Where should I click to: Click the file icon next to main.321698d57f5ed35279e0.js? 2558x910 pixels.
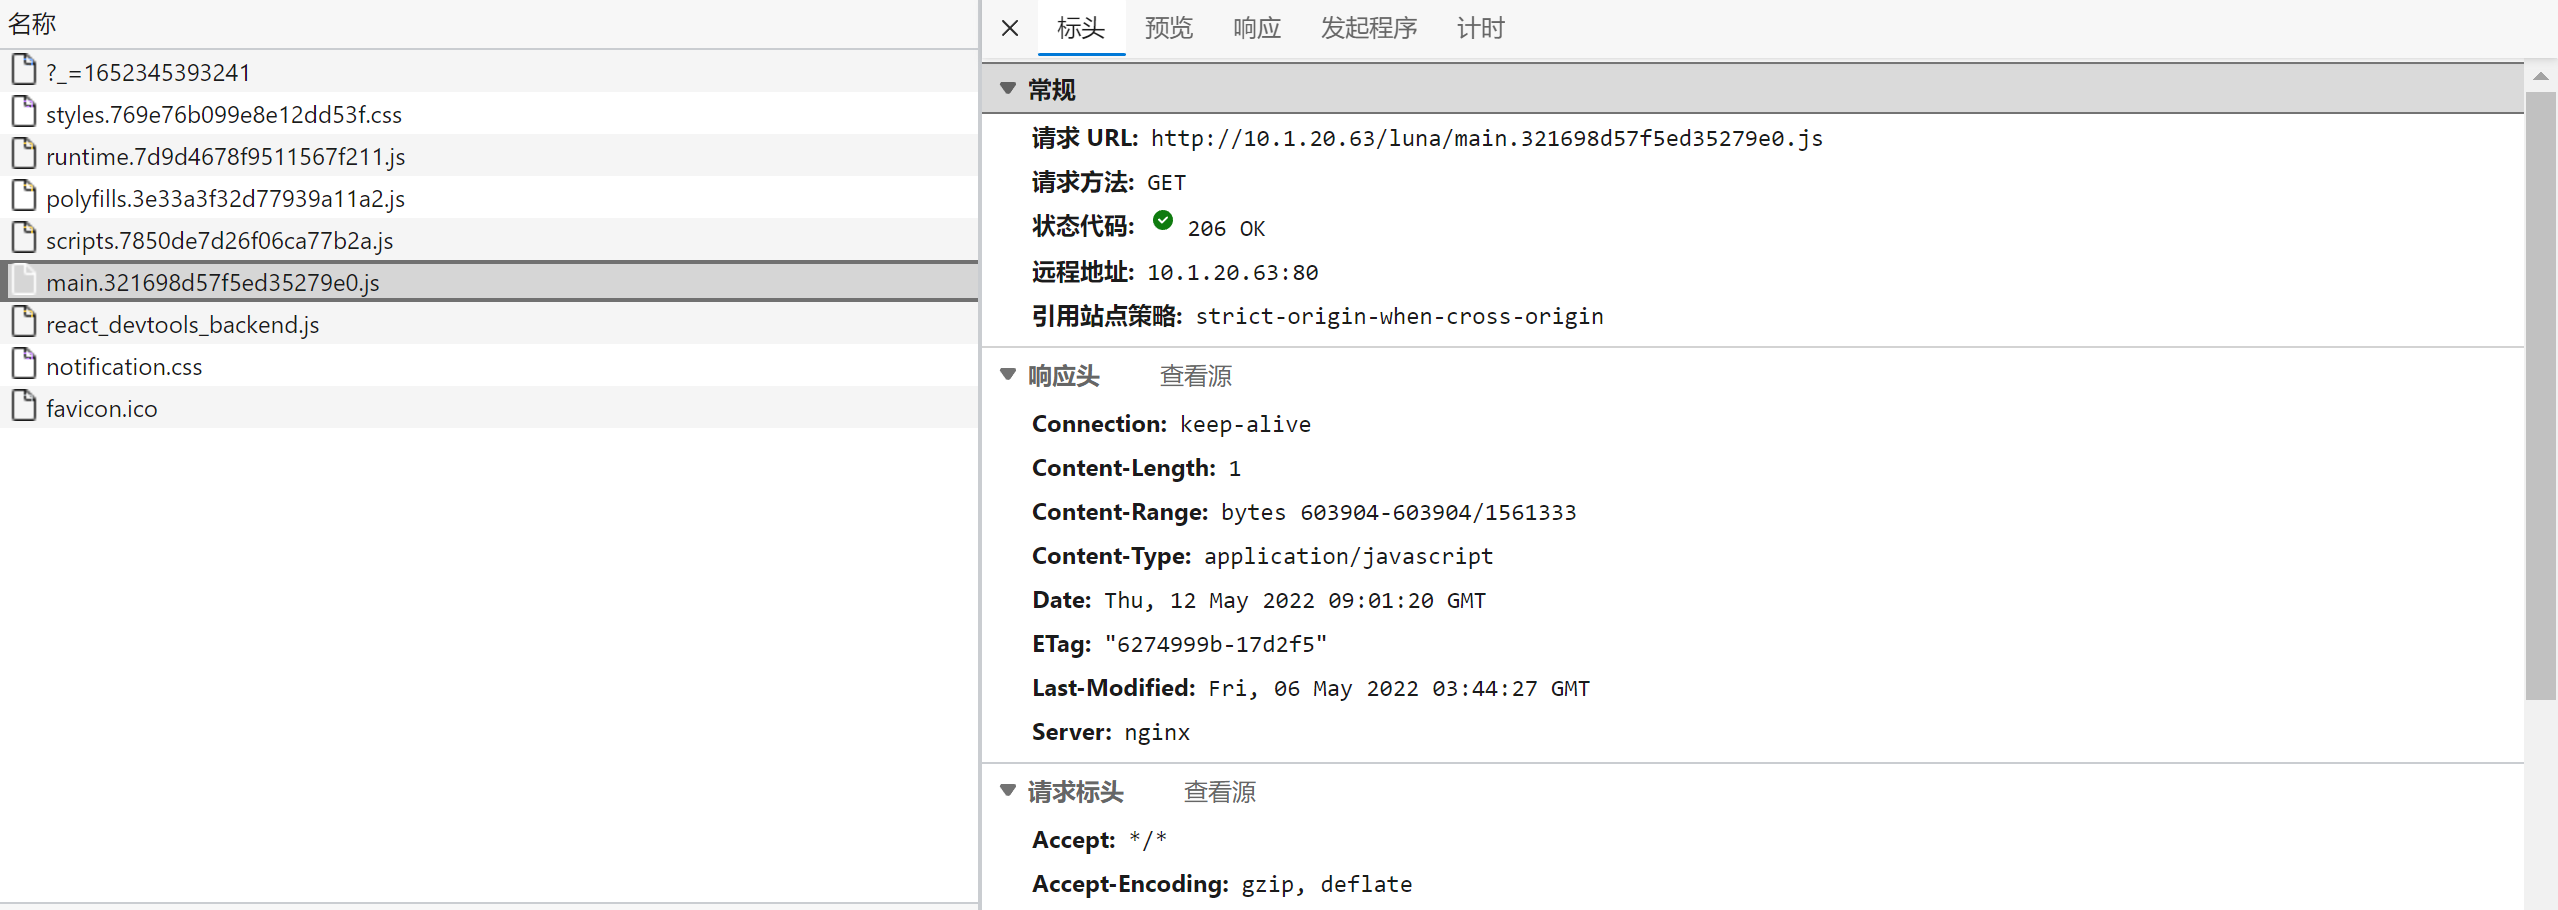(x=24, y=280)
